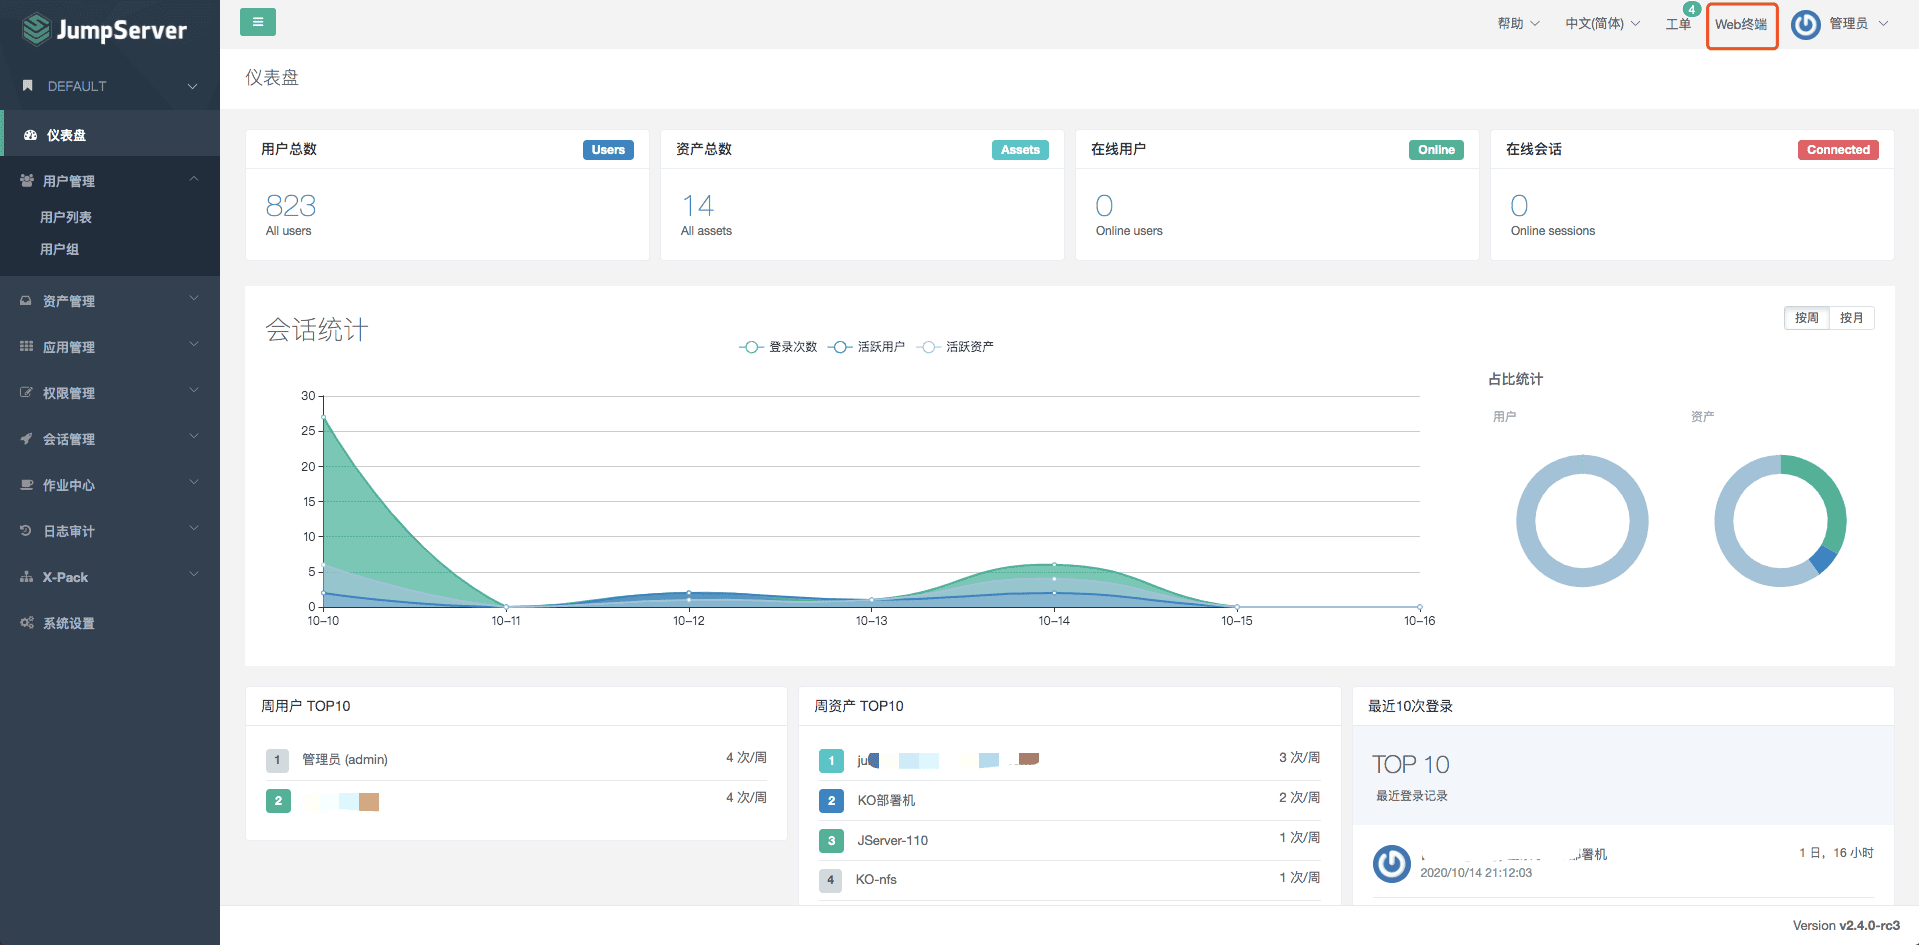Open 用户组 in sidebar

click(x=59, y=249)
